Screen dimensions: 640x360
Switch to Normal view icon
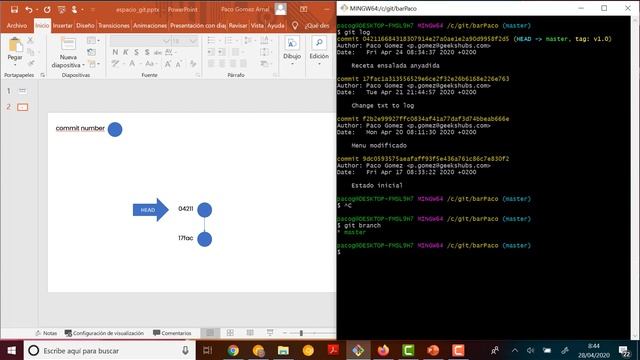[x=210, y=333]
